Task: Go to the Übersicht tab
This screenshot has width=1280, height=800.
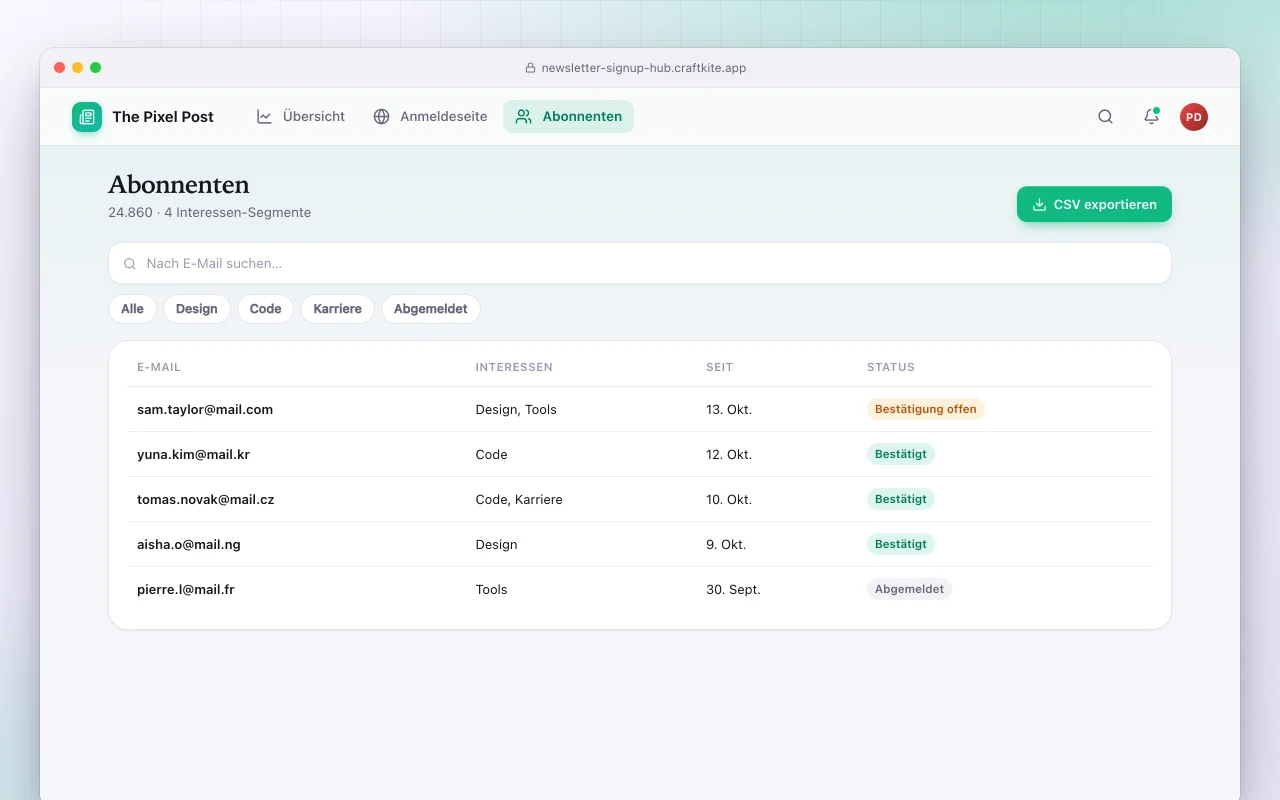Action: point(301,117)
